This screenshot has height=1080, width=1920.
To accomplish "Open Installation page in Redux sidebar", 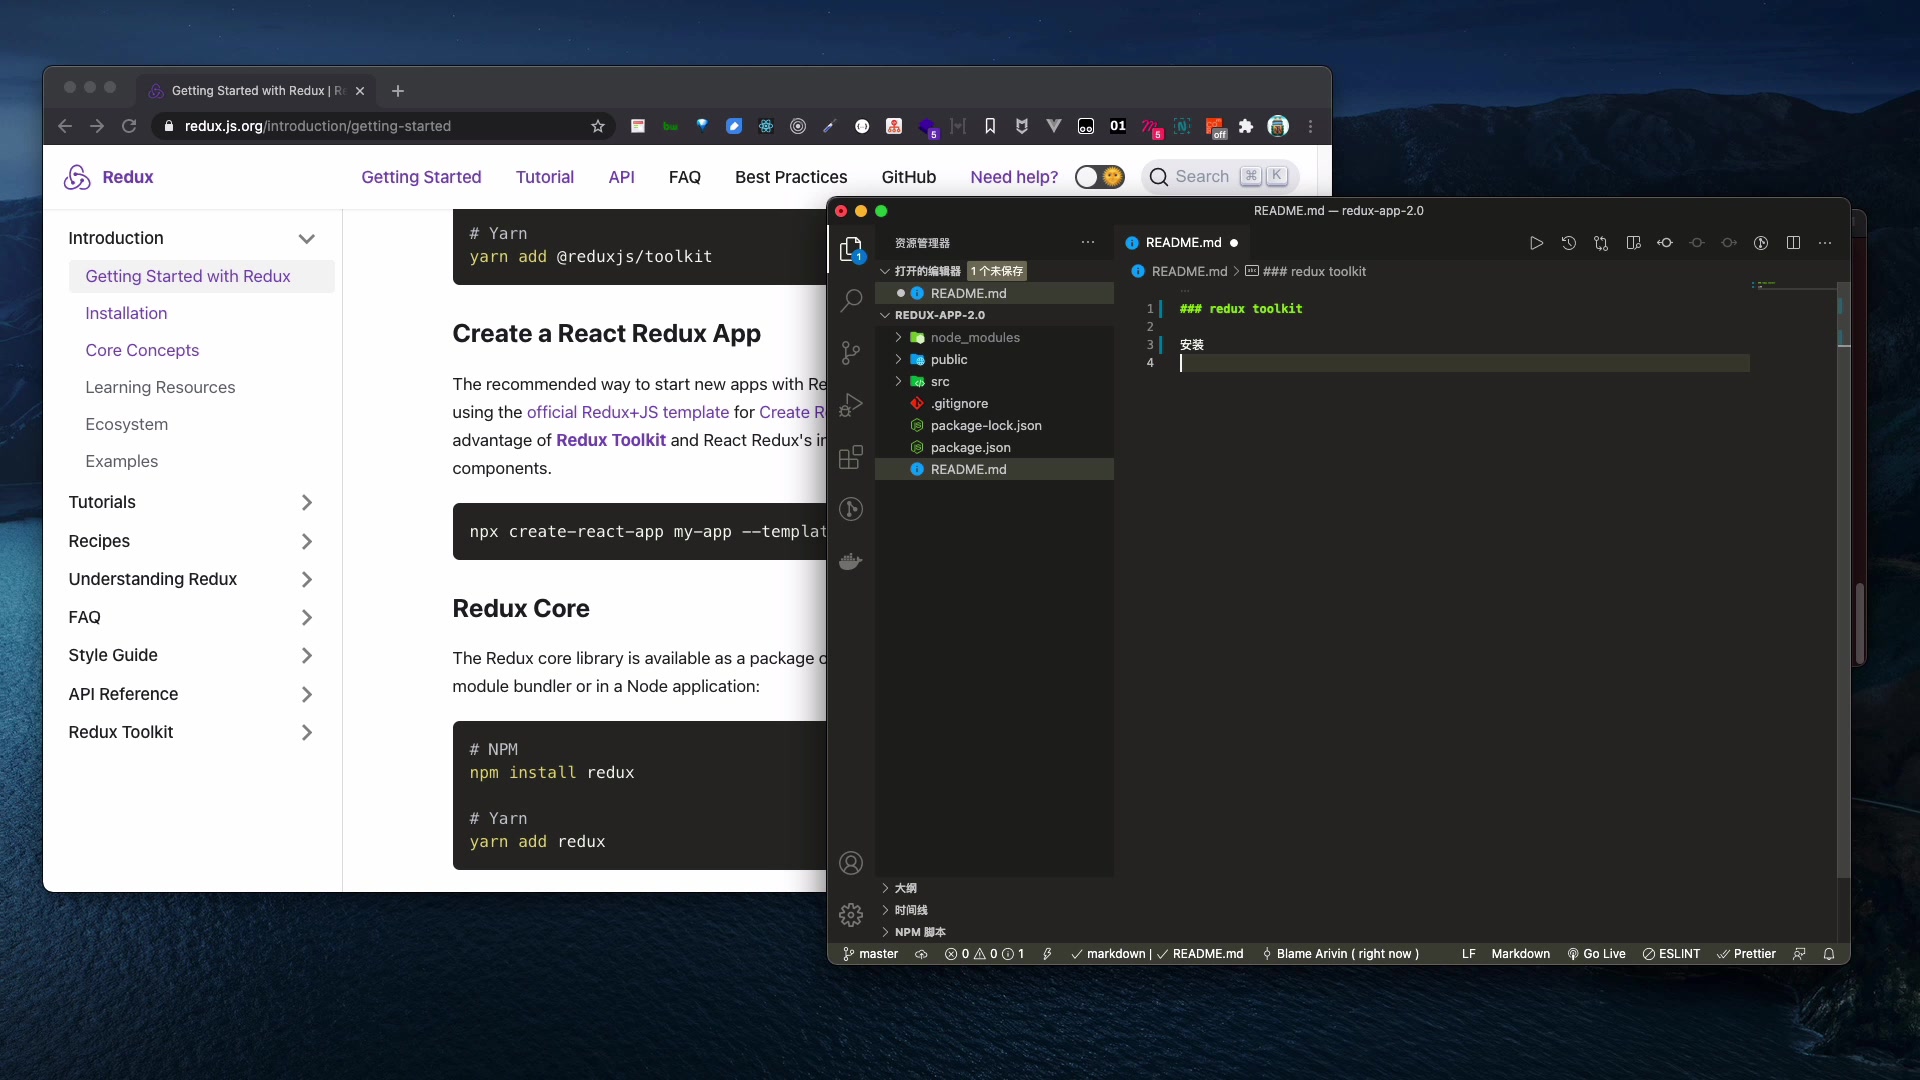I will tap(126, 313).
